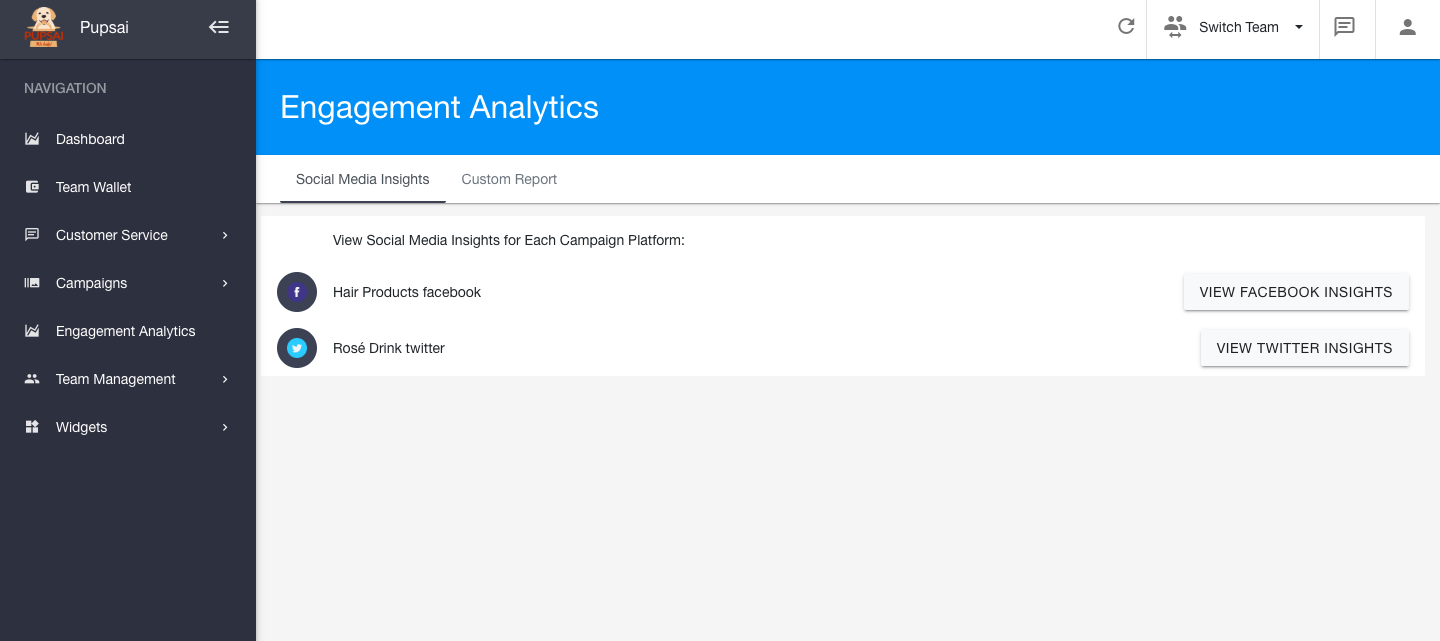
Task: Expand the Widgets submenu chevron
Action: (225, 427)
